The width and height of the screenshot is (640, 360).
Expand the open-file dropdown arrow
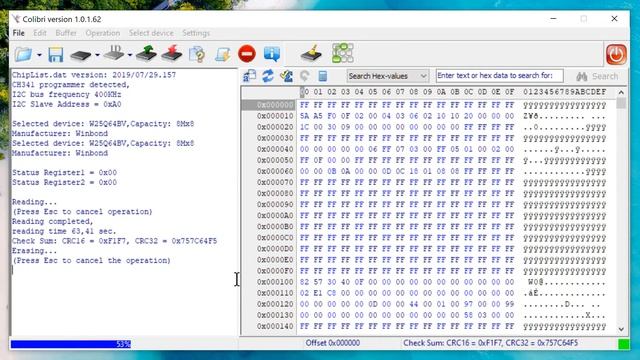pos(39,55)
